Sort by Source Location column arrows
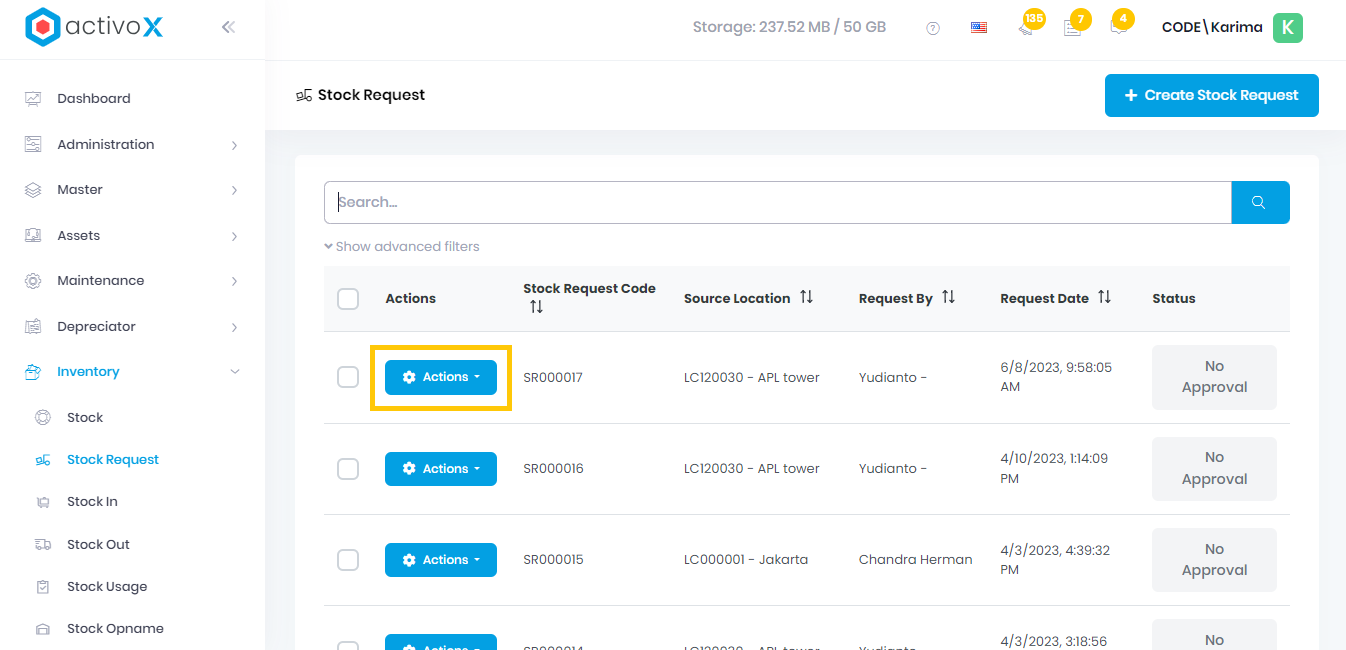The height and width of the screenshot is (650, 1346). click(806, 298)
